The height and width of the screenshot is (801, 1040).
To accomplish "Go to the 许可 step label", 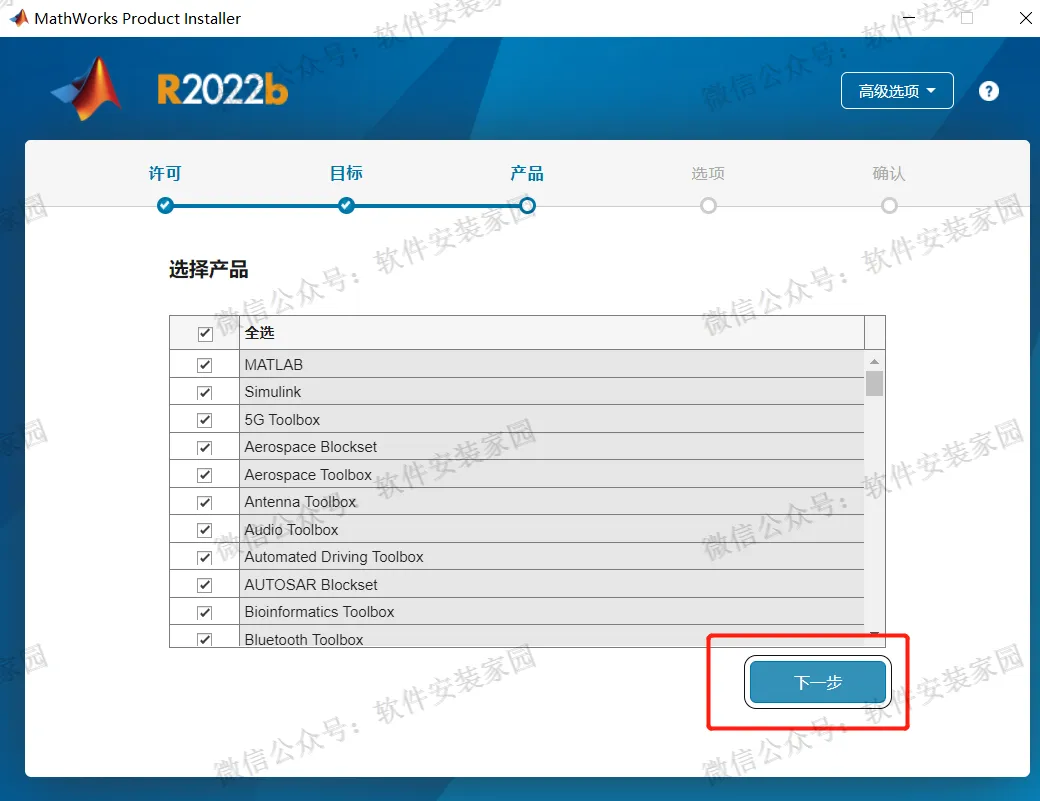I will (x=165, y=174).
